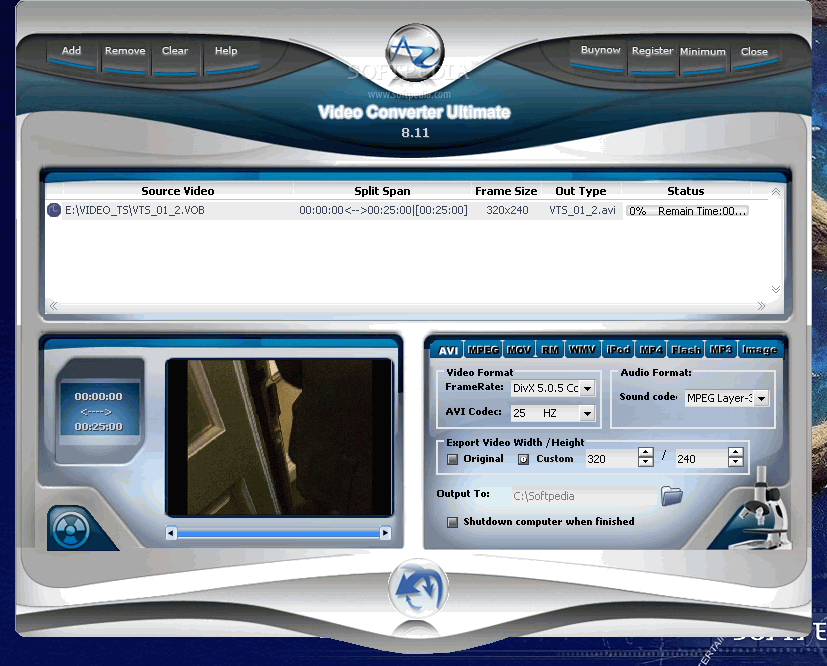Click the Buynow button
Screen dimensions: 827x666
click(x=600, y=50)
